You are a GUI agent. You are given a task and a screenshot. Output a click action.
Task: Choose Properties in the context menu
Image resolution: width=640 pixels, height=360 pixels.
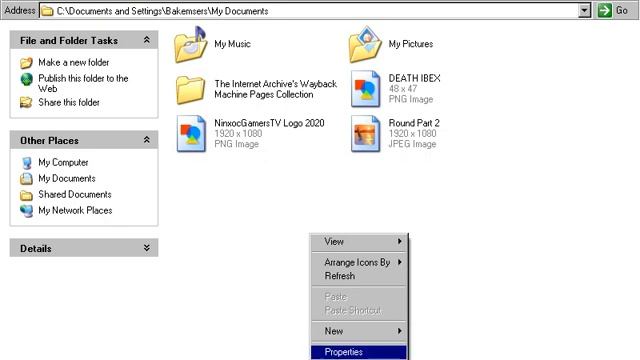point(359,352)
